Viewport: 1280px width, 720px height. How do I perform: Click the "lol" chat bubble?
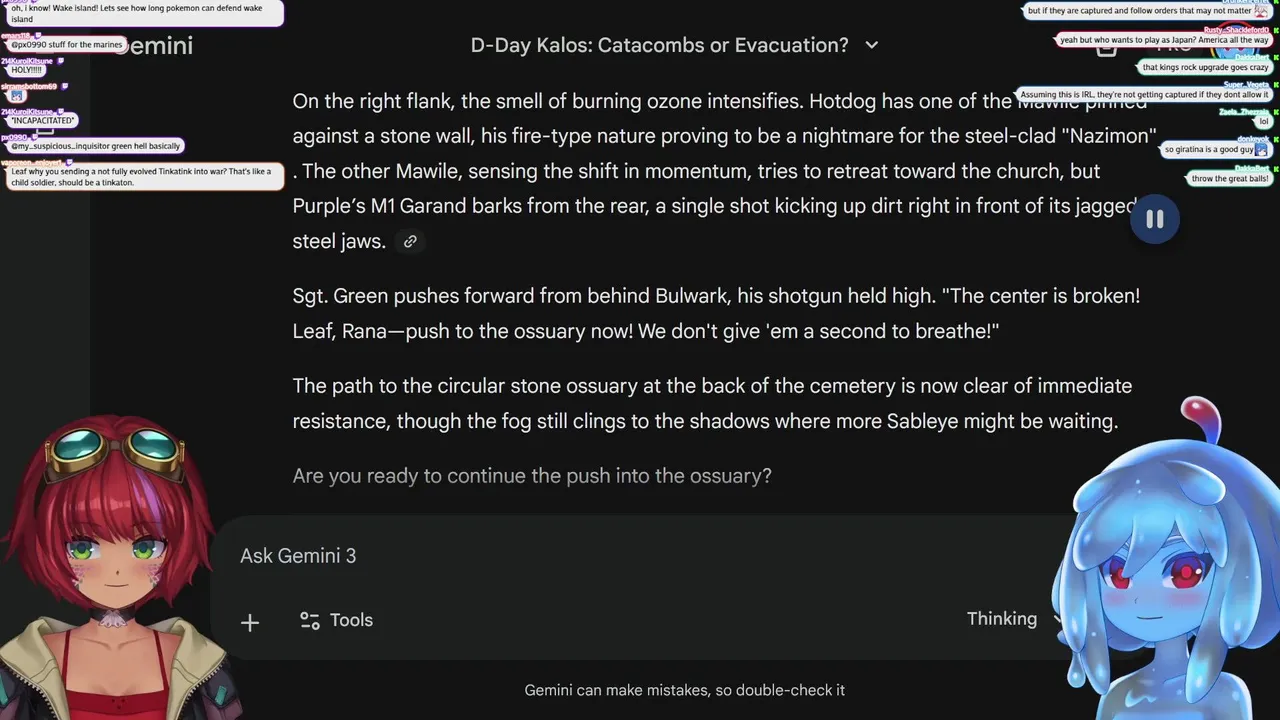1263,121
